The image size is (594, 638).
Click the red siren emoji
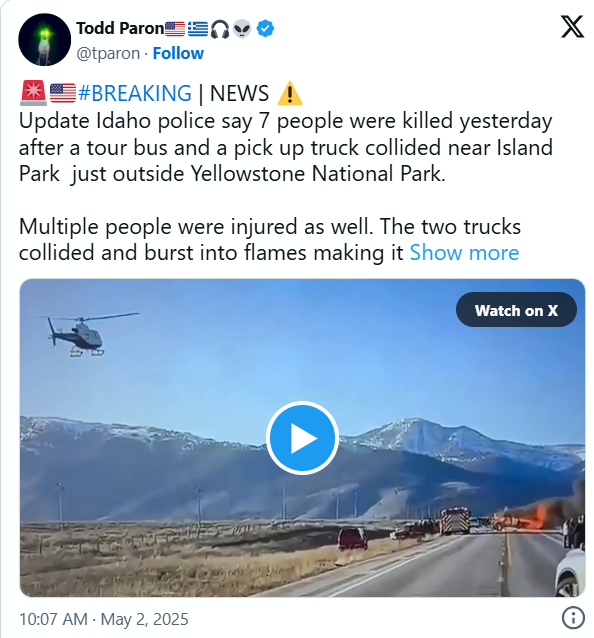point(33,93)
